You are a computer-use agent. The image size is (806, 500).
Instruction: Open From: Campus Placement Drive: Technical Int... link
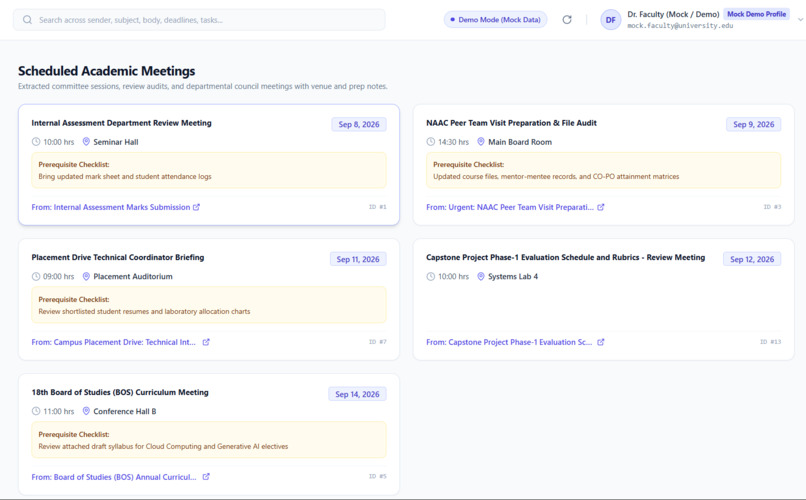[114, 342]
